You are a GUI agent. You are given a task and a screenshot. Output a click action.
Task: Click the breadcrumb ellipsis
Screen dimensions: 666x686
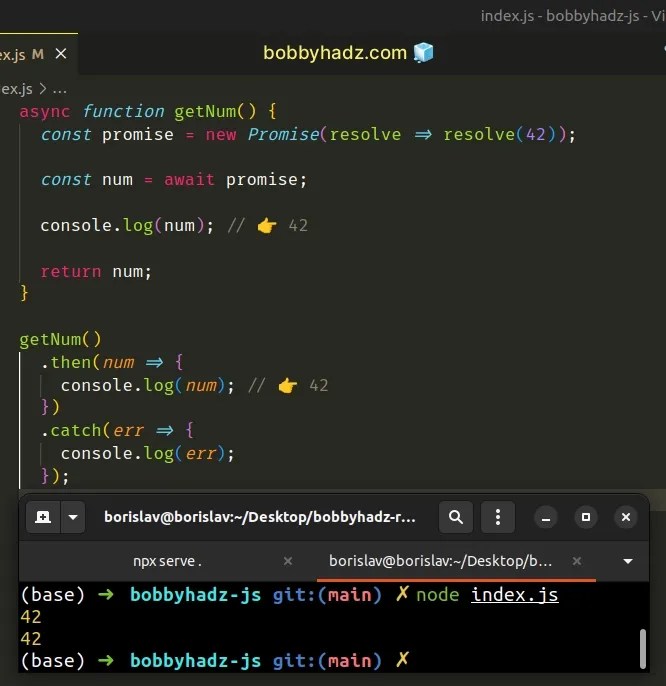pyautogui.click(x=60, y=90)
